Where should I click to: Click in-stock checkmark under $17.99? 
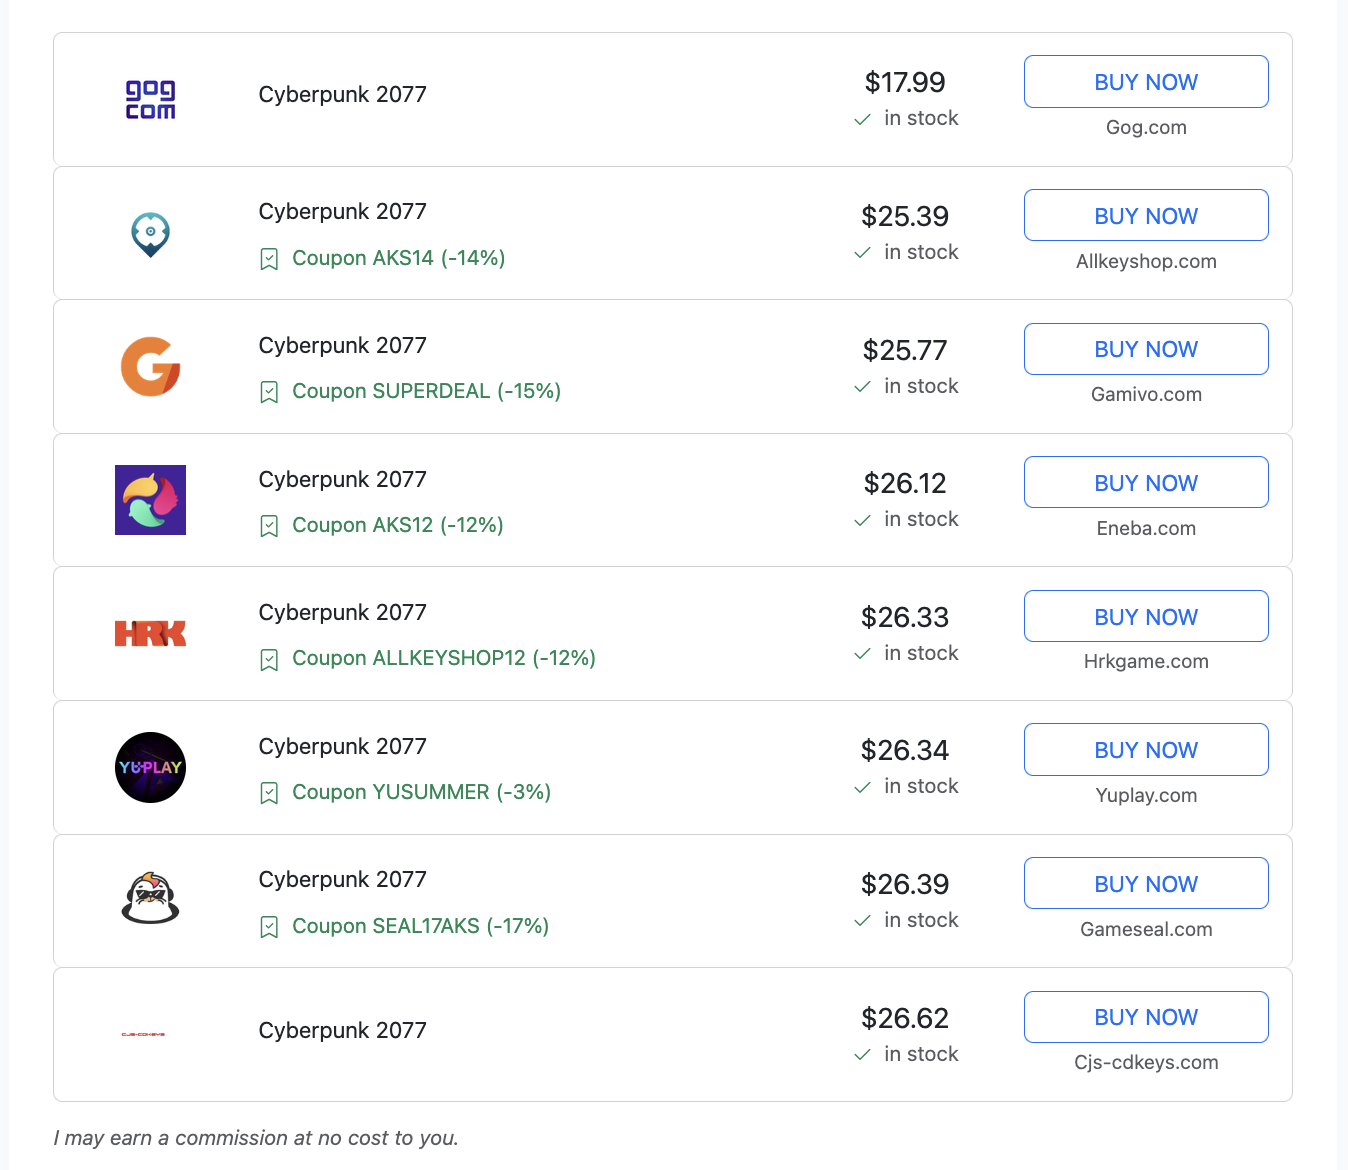coord(862,119)
